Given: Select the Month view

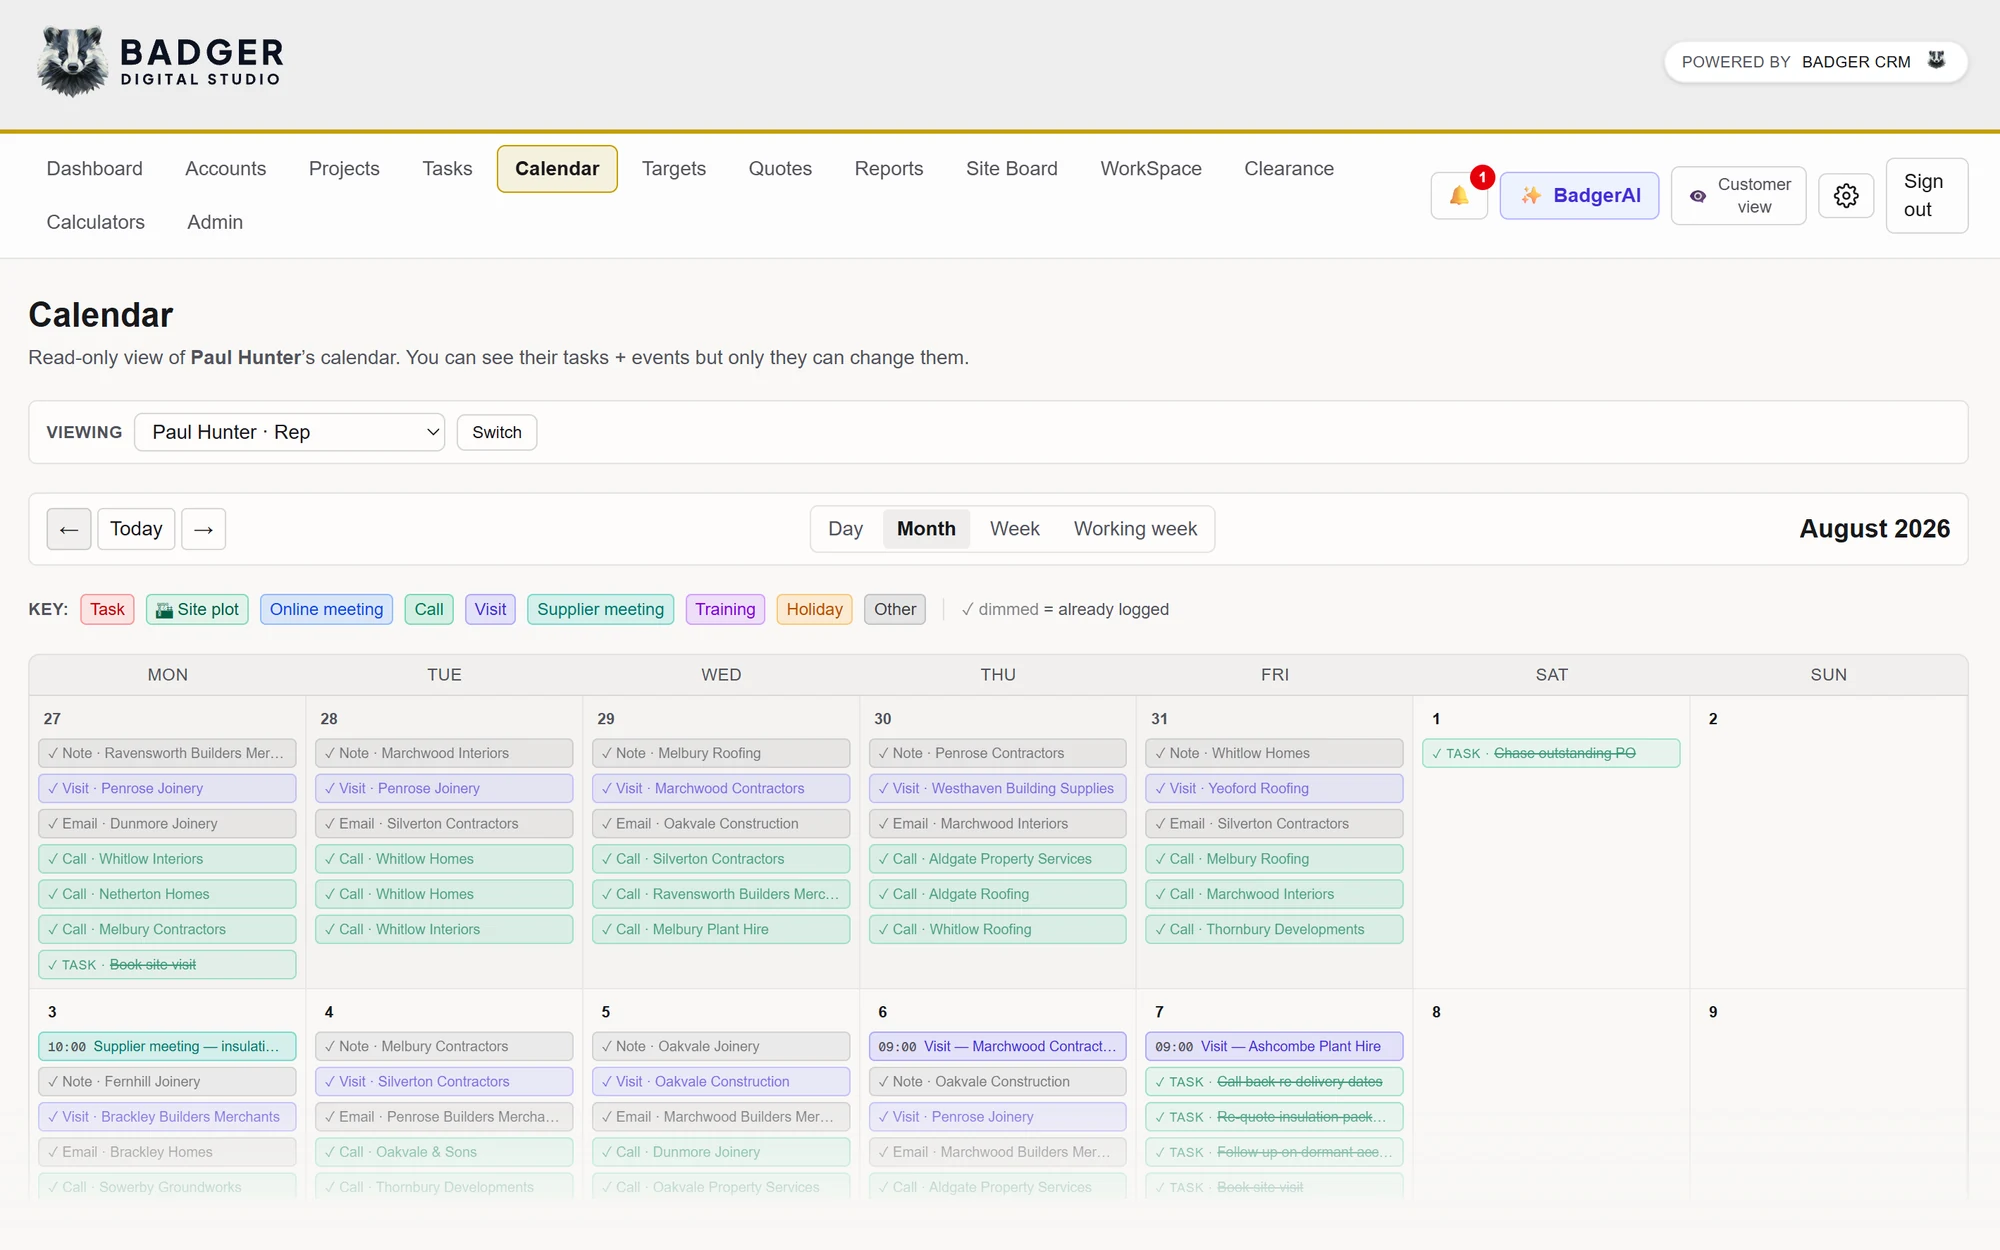Looking at the screenshot, I should pos(926,529).
